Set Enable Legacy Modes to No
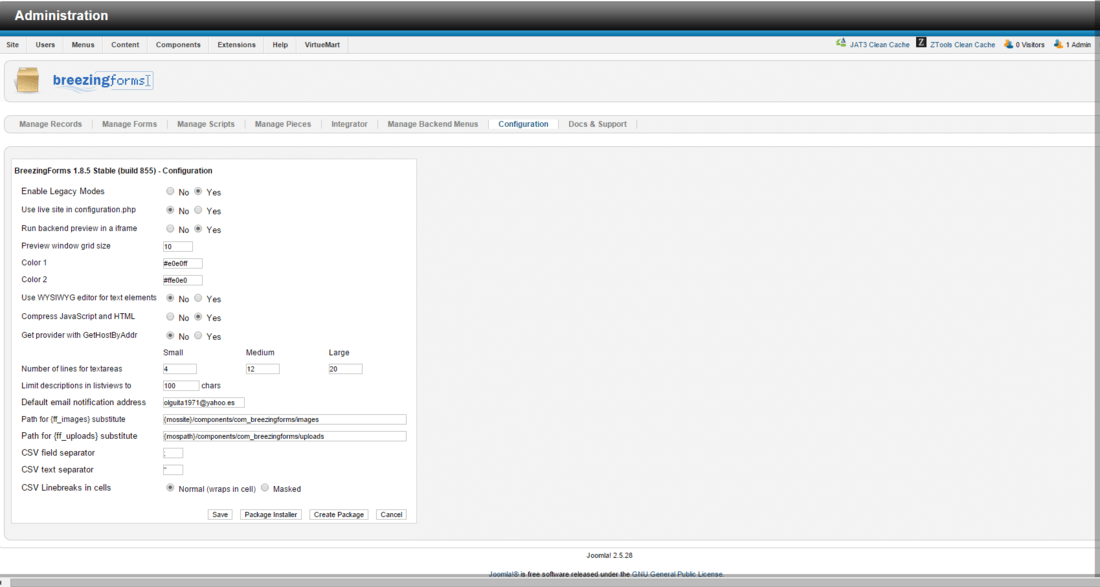Image resolution: width=1100 pixels, height=587 pixels. [x=170, y=191]
